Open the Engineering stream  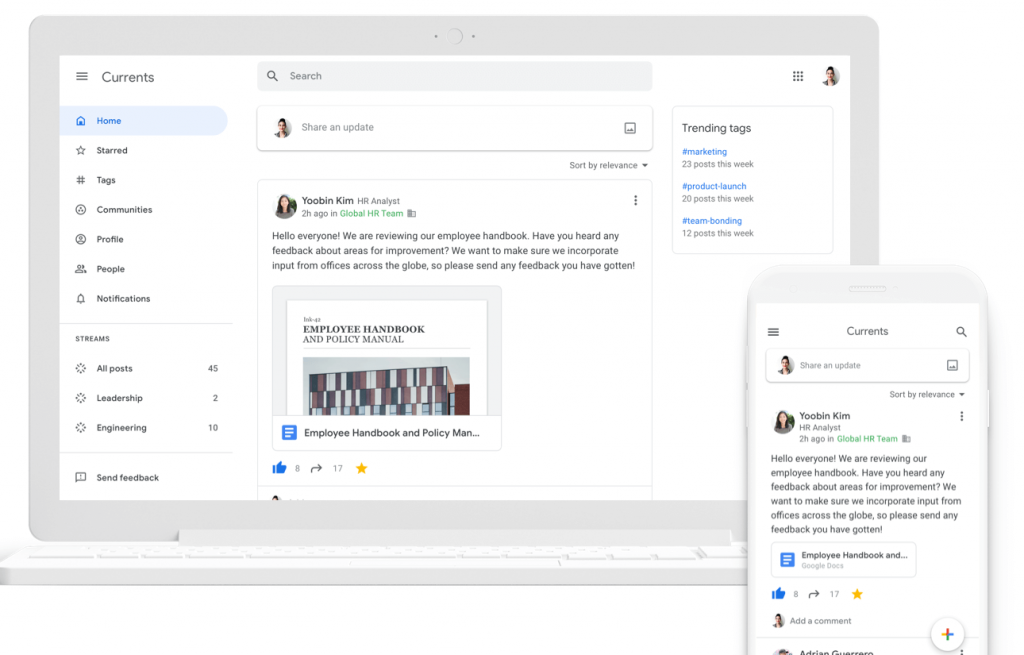[x=146, y=428]
